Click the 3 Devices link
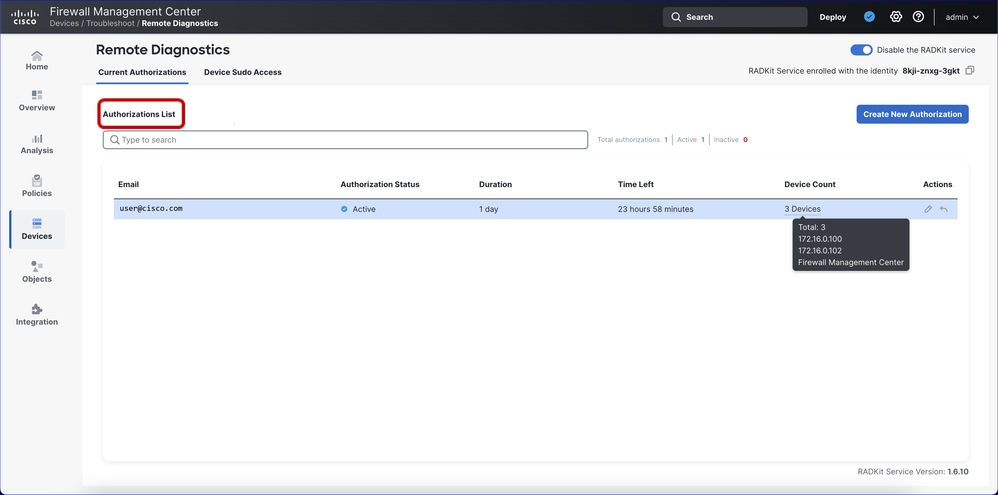Viewport: 998px width, 495px height. pos(802,209)
